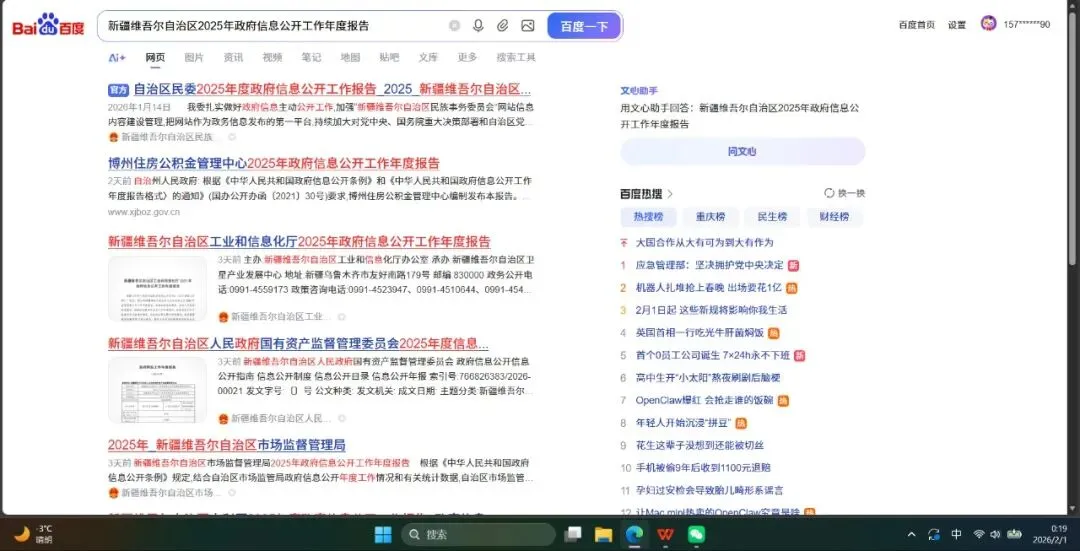This screenshot has width=1080, height=551.
Task: Click thumbnail of 工业和信息化厅 result
Action: [157, 289]
